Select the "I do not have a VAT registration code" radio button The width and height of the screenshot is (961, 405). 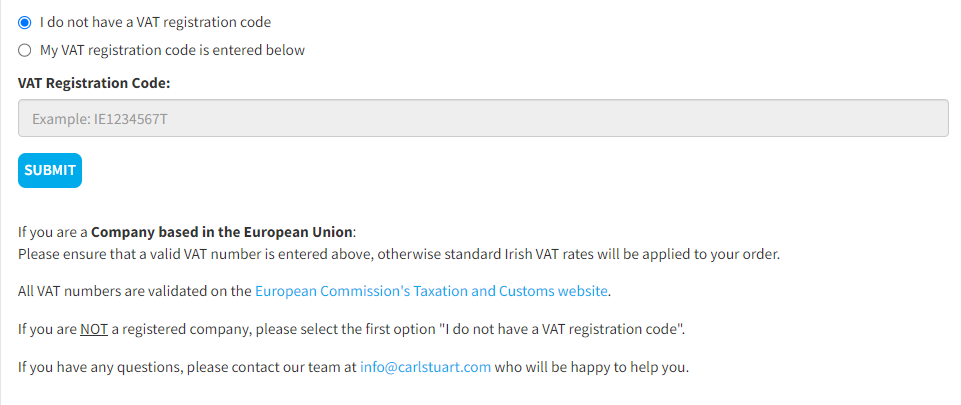(x=25, y=22)
